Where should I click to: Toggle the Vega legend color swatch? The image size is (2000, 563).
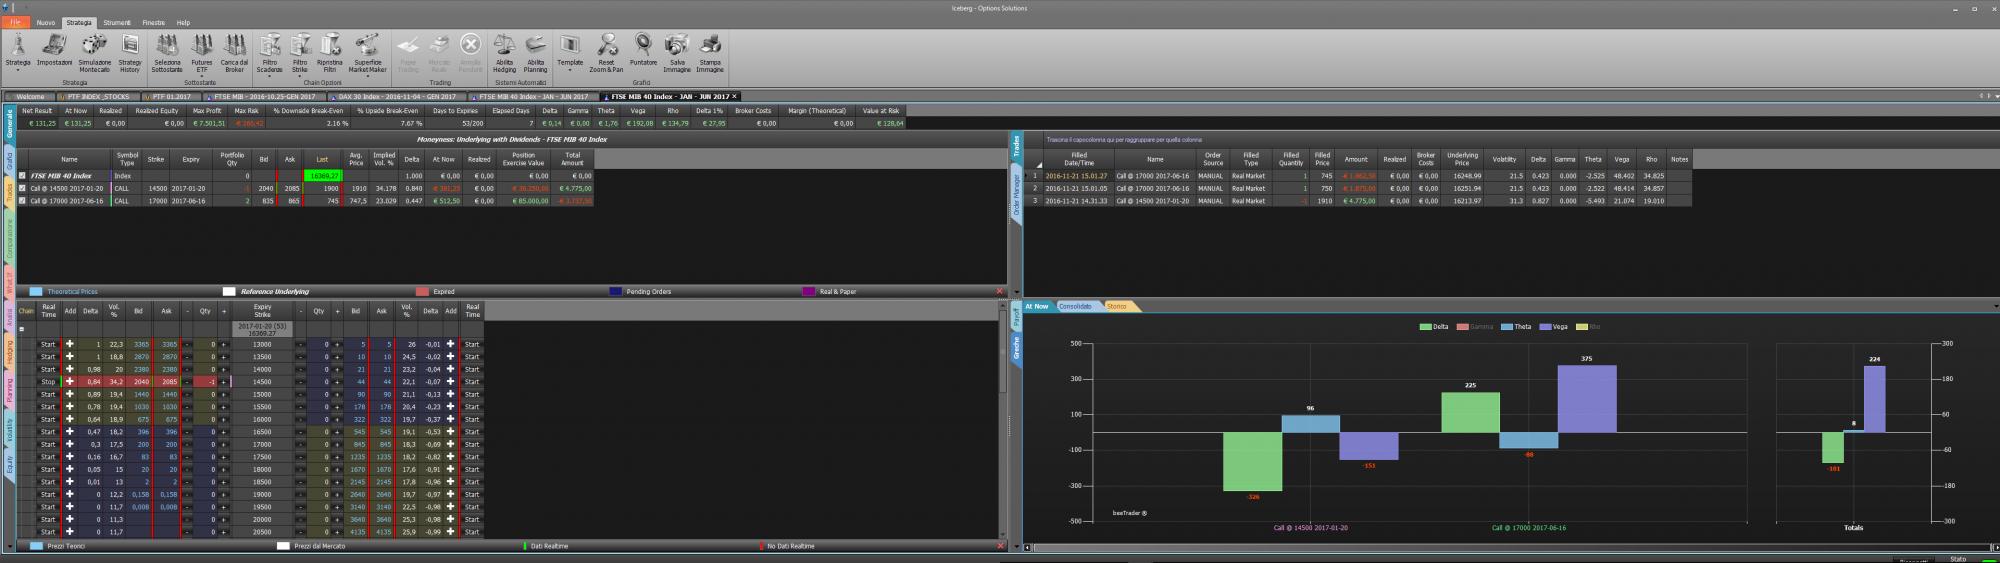click(x=1544, y=327)
